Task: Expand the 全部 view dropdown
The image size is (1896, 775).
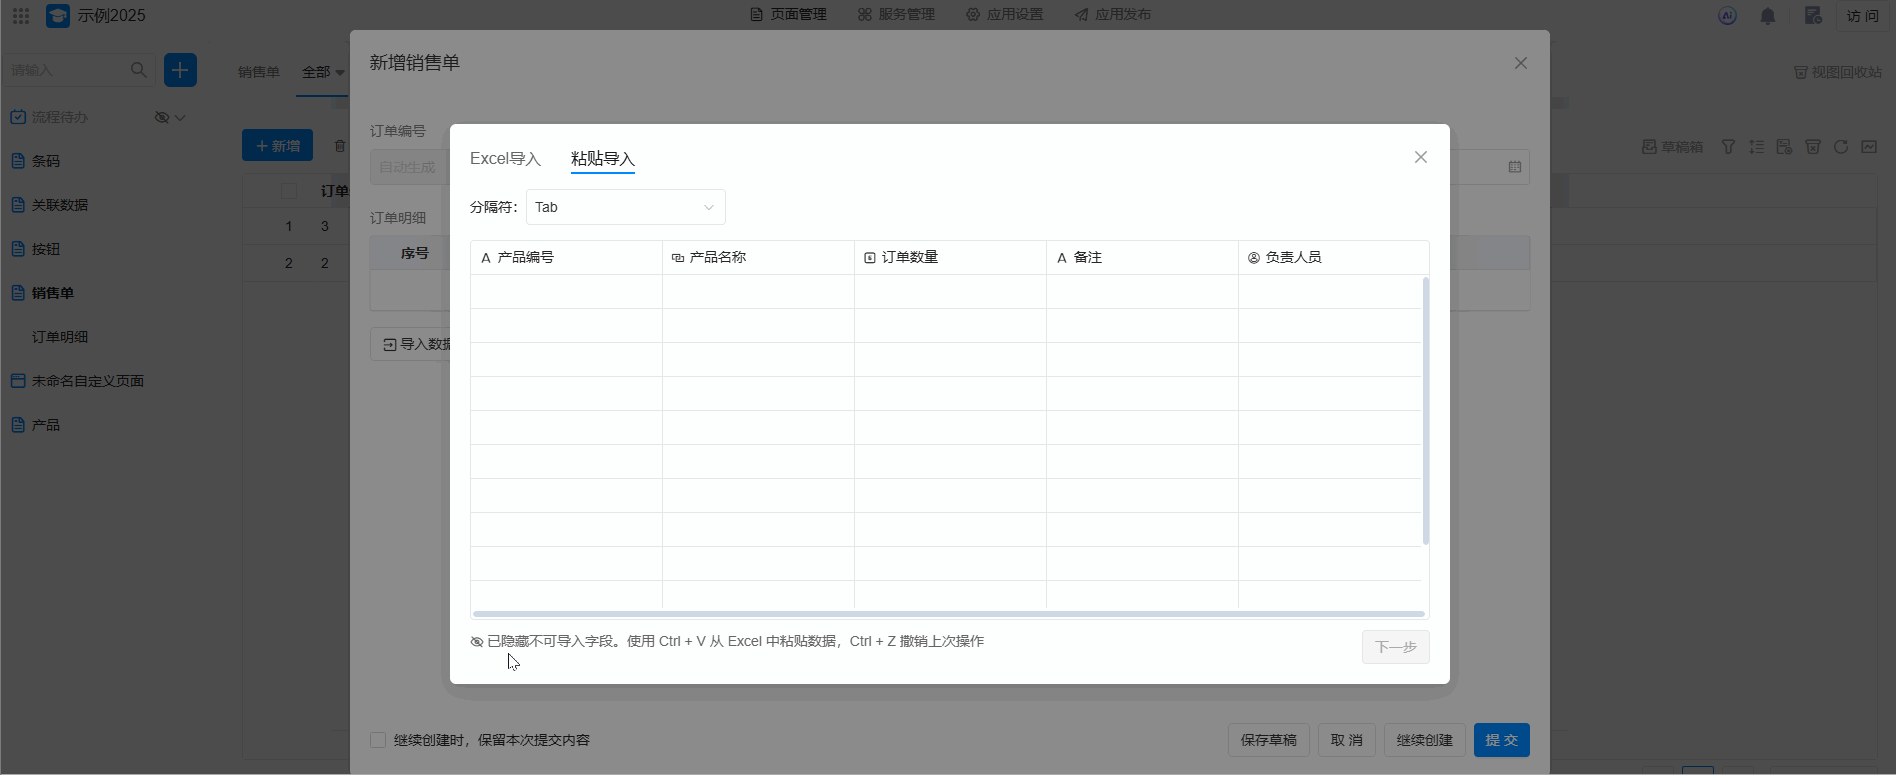Action: (323, 72)
